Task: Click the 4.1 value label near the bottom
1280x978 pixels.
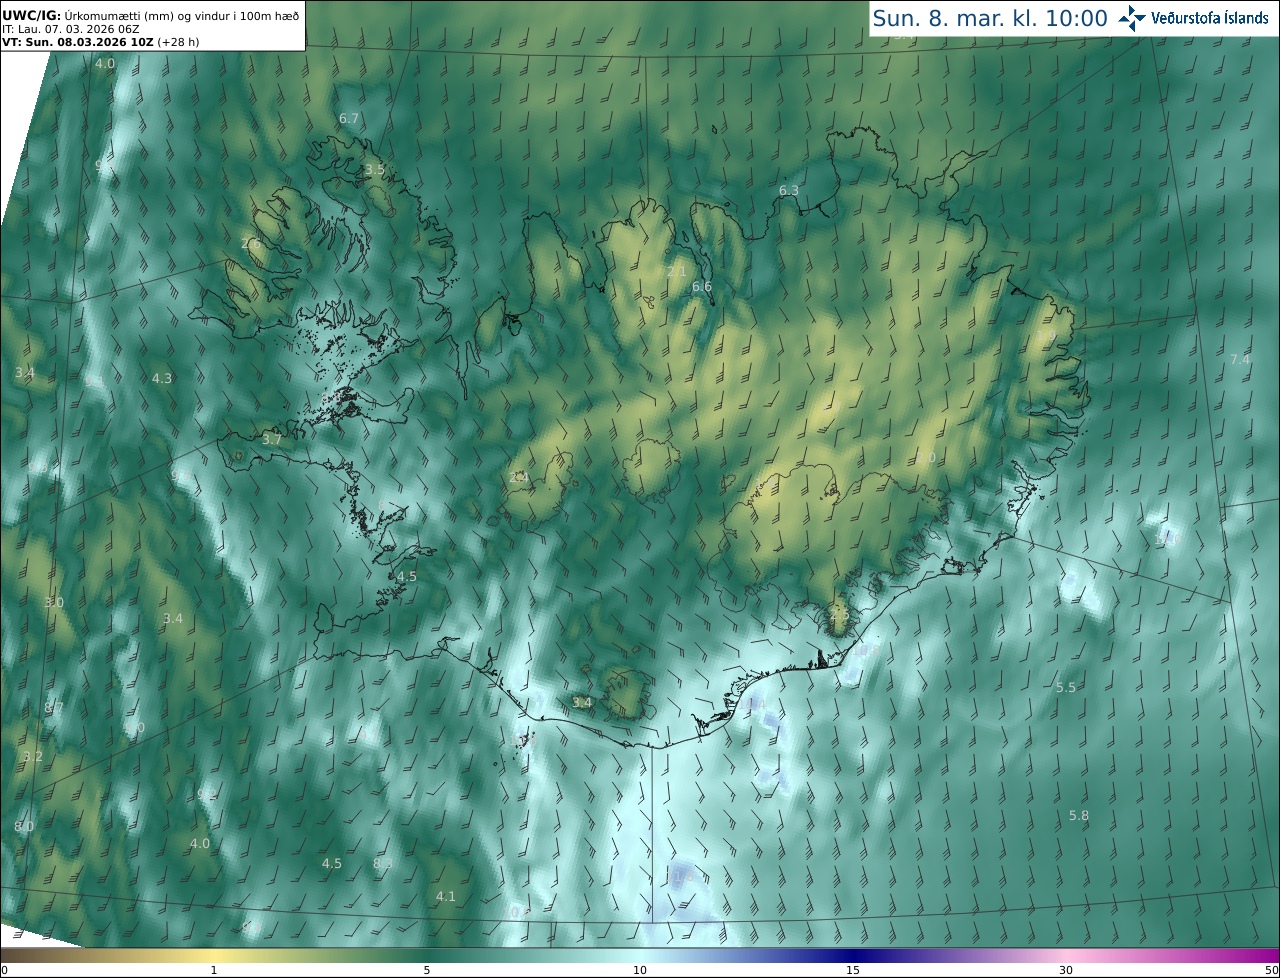Action: coord(446,896)
